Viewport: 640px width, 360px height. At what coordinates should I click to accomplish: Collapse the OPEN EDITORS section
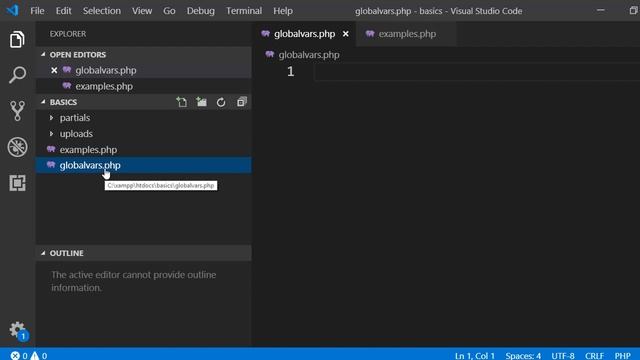tap(43, 54)
